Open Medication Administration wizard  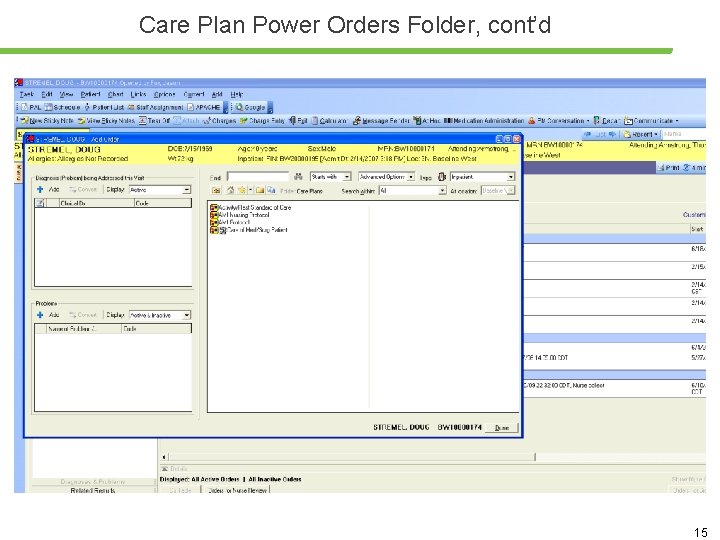484,121
